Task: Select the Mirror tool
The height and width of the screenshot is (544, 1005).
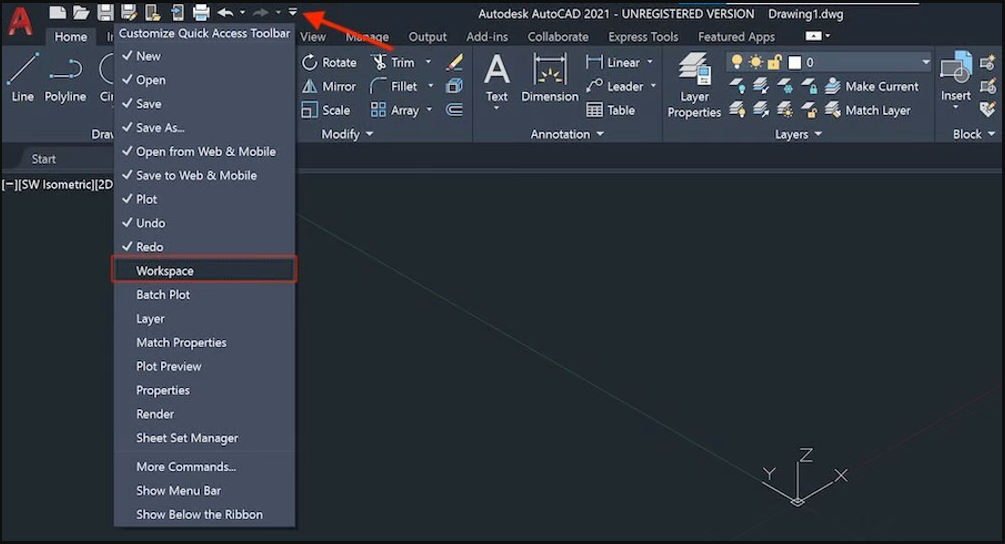Action: (329, 87)
